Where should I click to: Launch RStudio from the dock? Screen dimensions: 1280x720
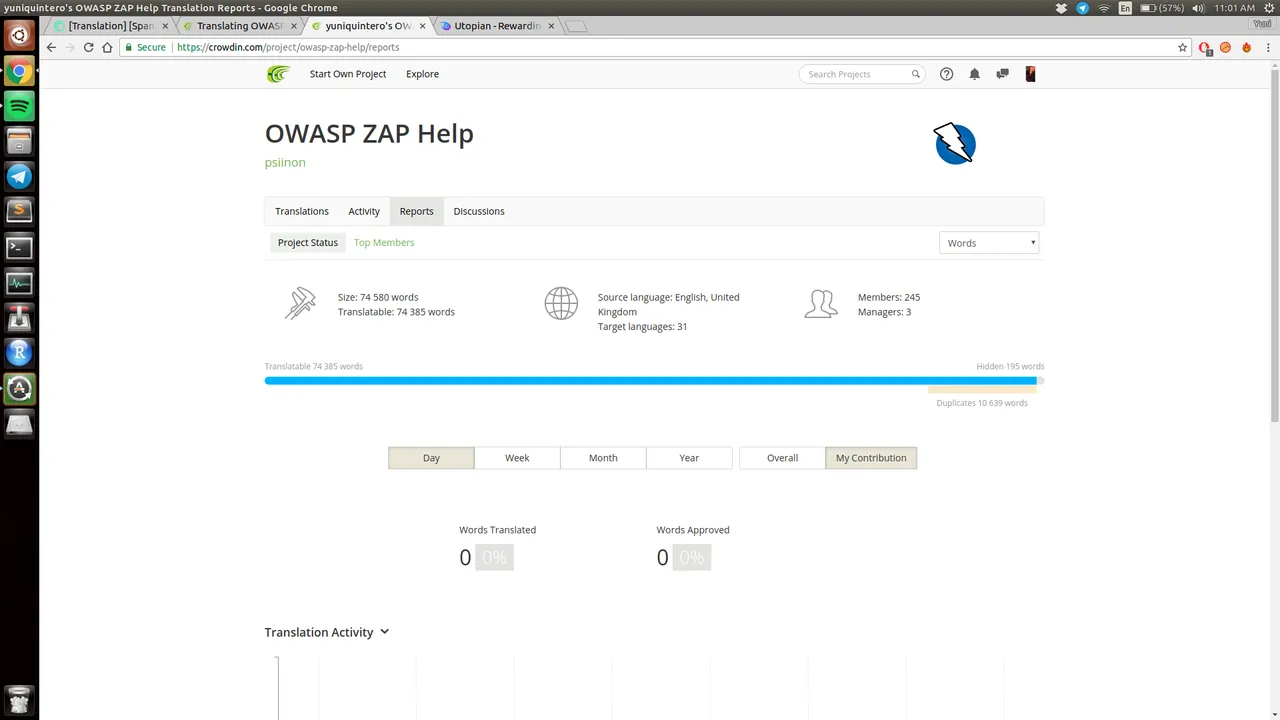coord(19,353)
